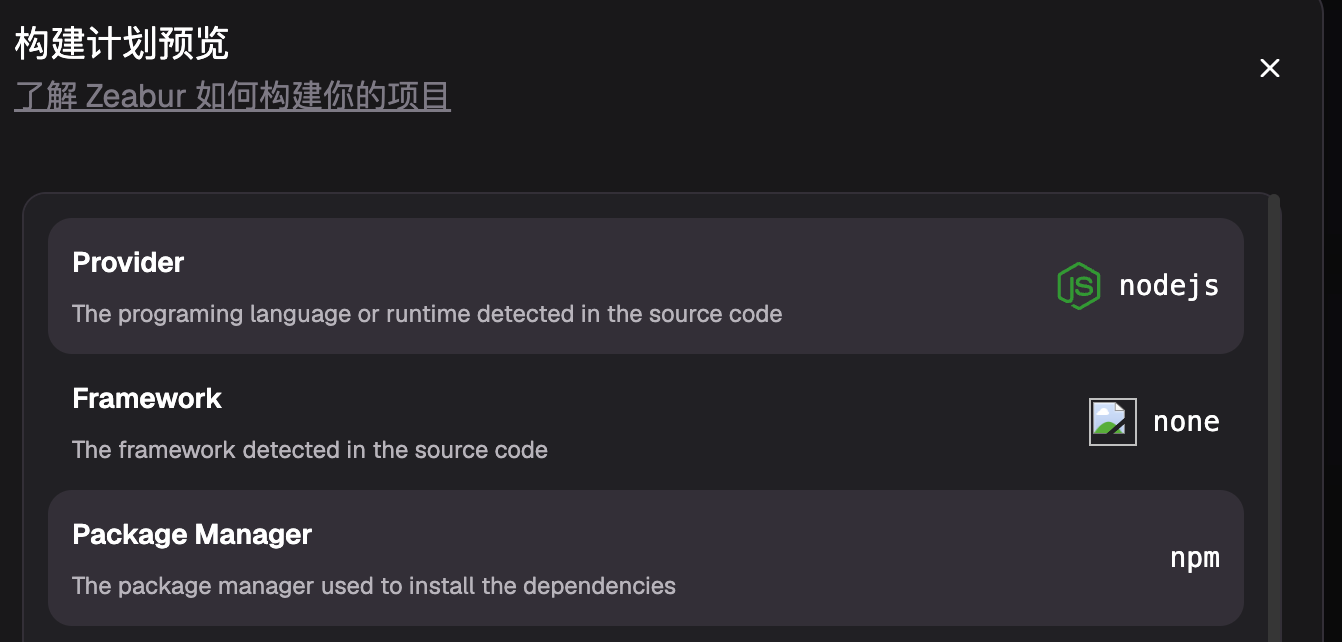
Task: Click the Provider description about runtime detected
Action: click(427, 314)
